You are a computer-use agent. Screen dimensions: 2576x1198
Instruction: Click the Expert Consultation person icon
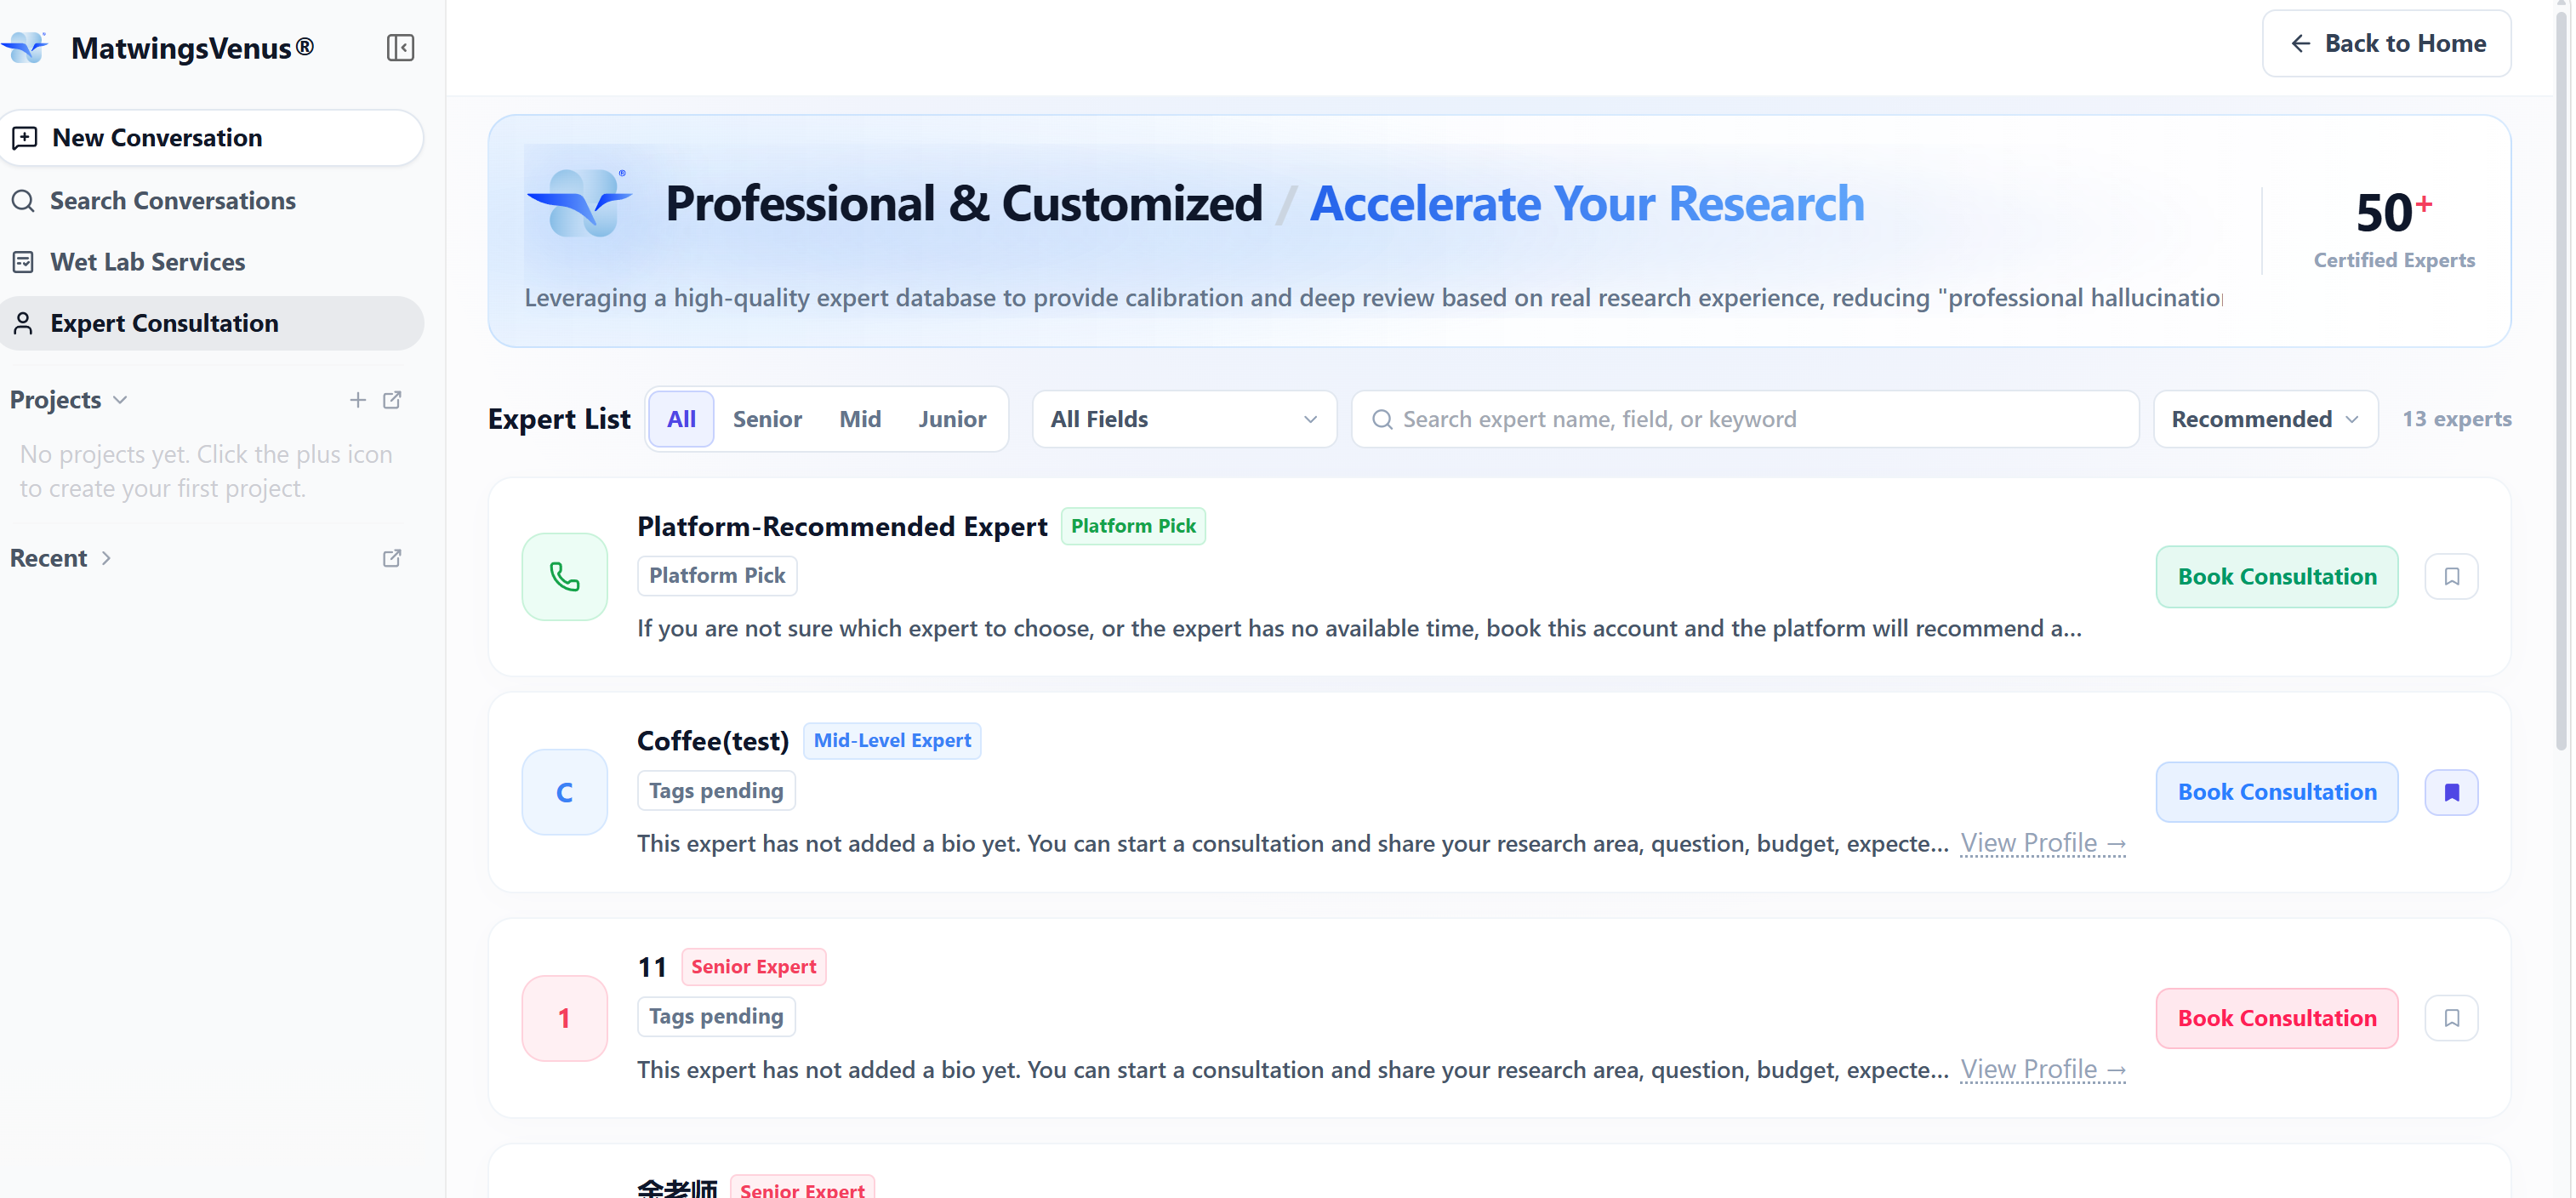(x=23, y=323)
